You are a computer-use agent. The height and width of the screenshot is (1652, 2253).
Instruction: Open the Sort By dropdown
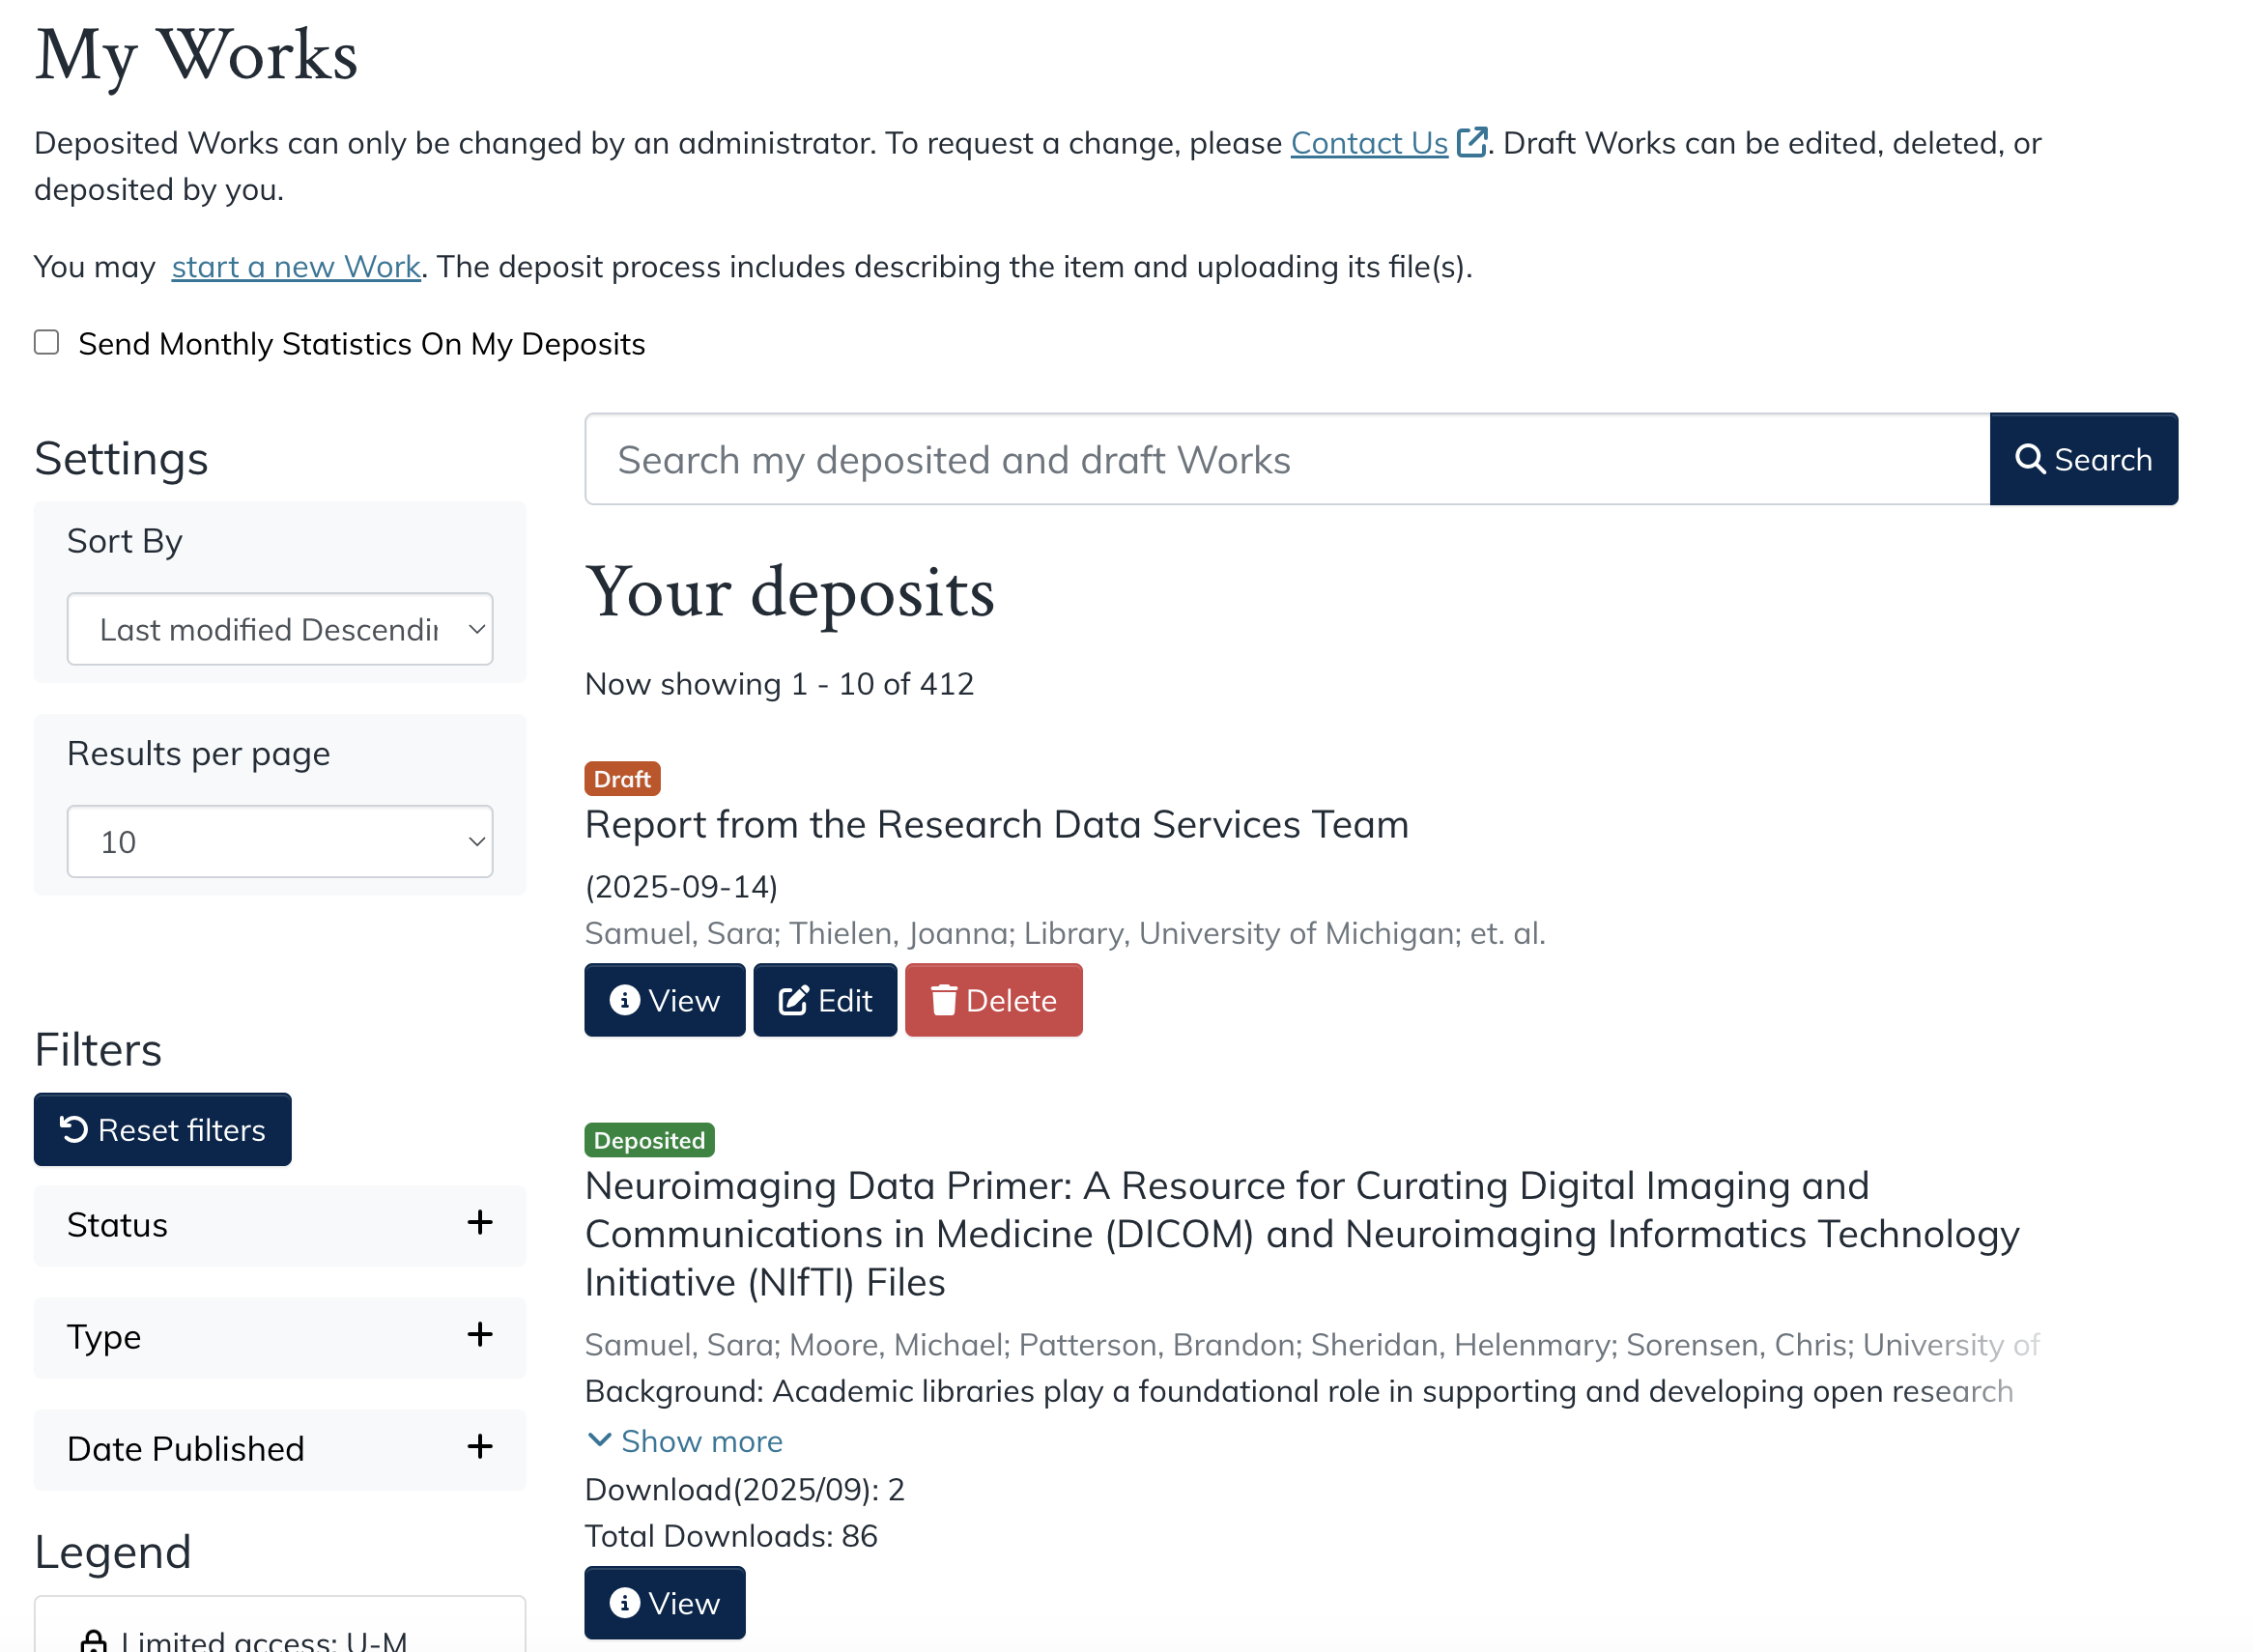coord(280,629)
